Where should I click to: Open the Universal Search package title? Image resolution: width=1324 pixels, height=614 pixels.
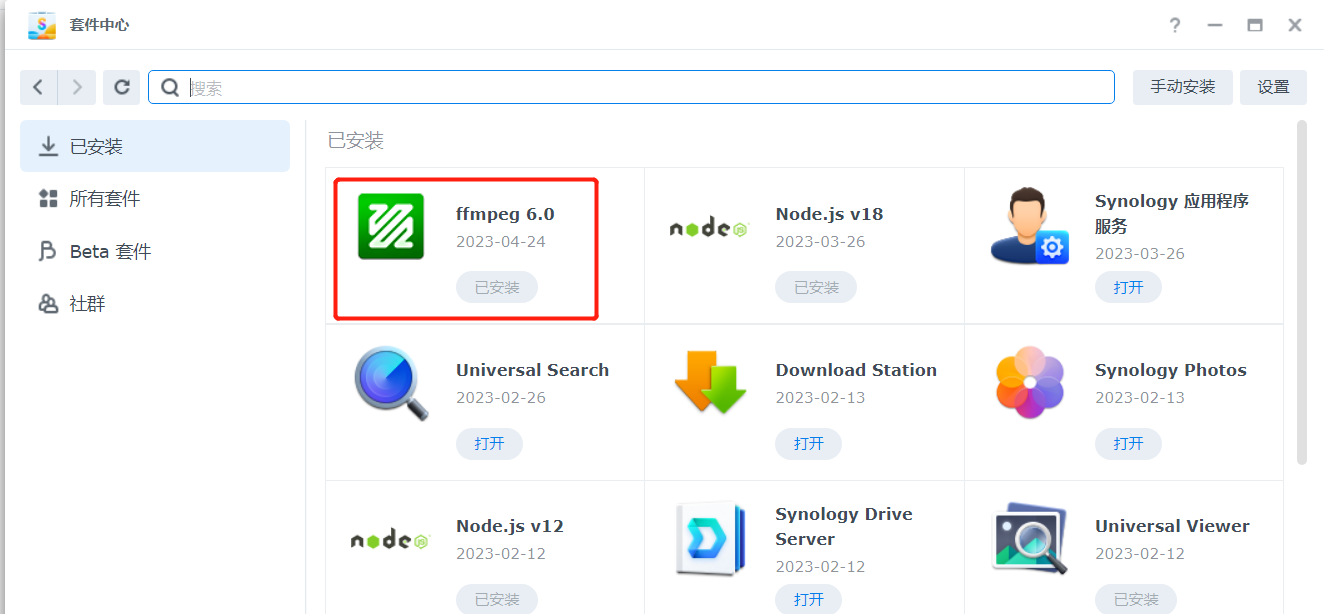(532, 370)
